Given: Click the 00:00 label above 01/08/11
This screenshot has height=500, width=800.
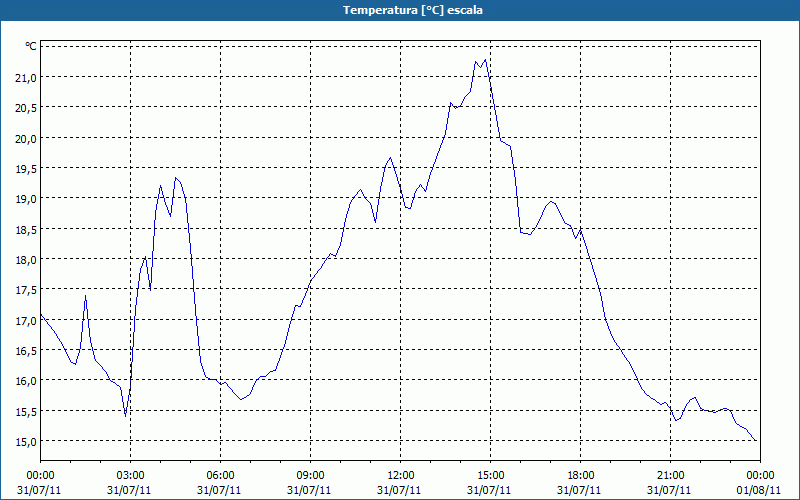Looking at the screenshot, I should pos(760,476).
